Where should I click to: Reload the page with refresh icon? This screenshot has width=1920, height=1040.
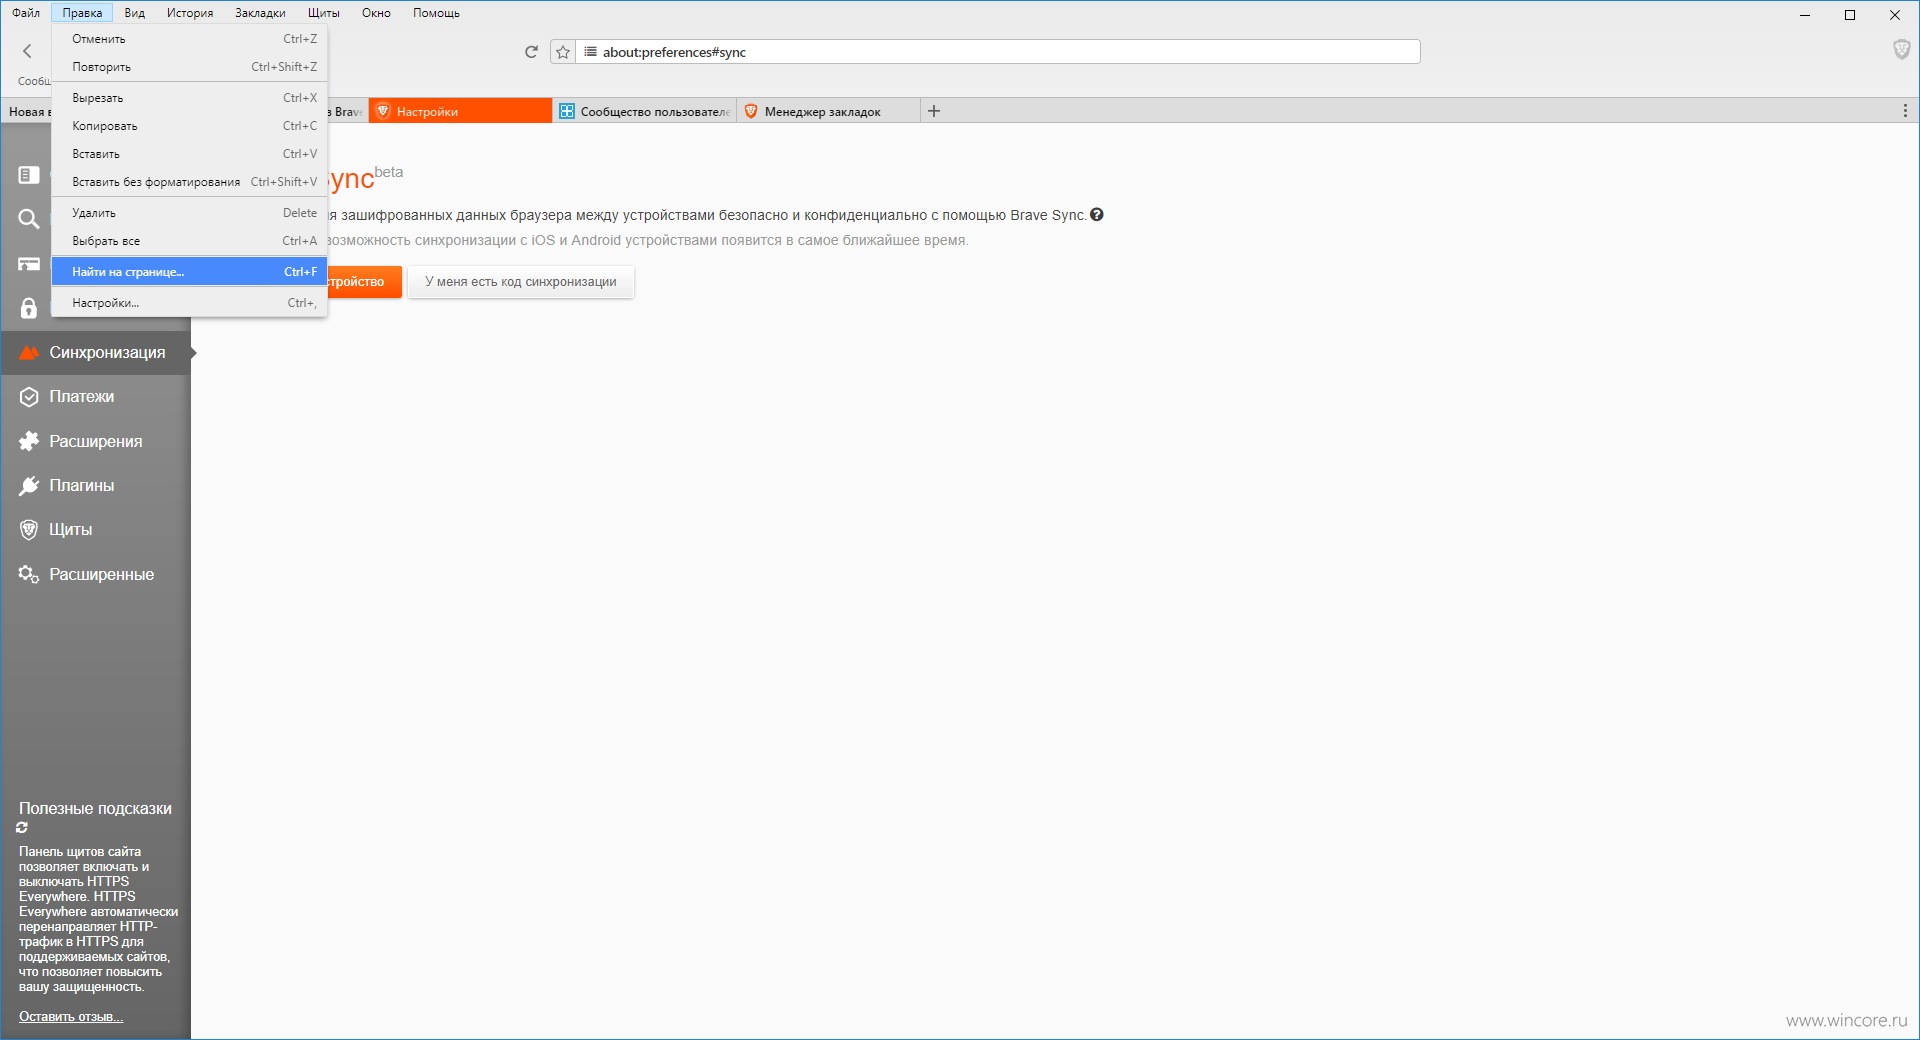pos(531,52)
